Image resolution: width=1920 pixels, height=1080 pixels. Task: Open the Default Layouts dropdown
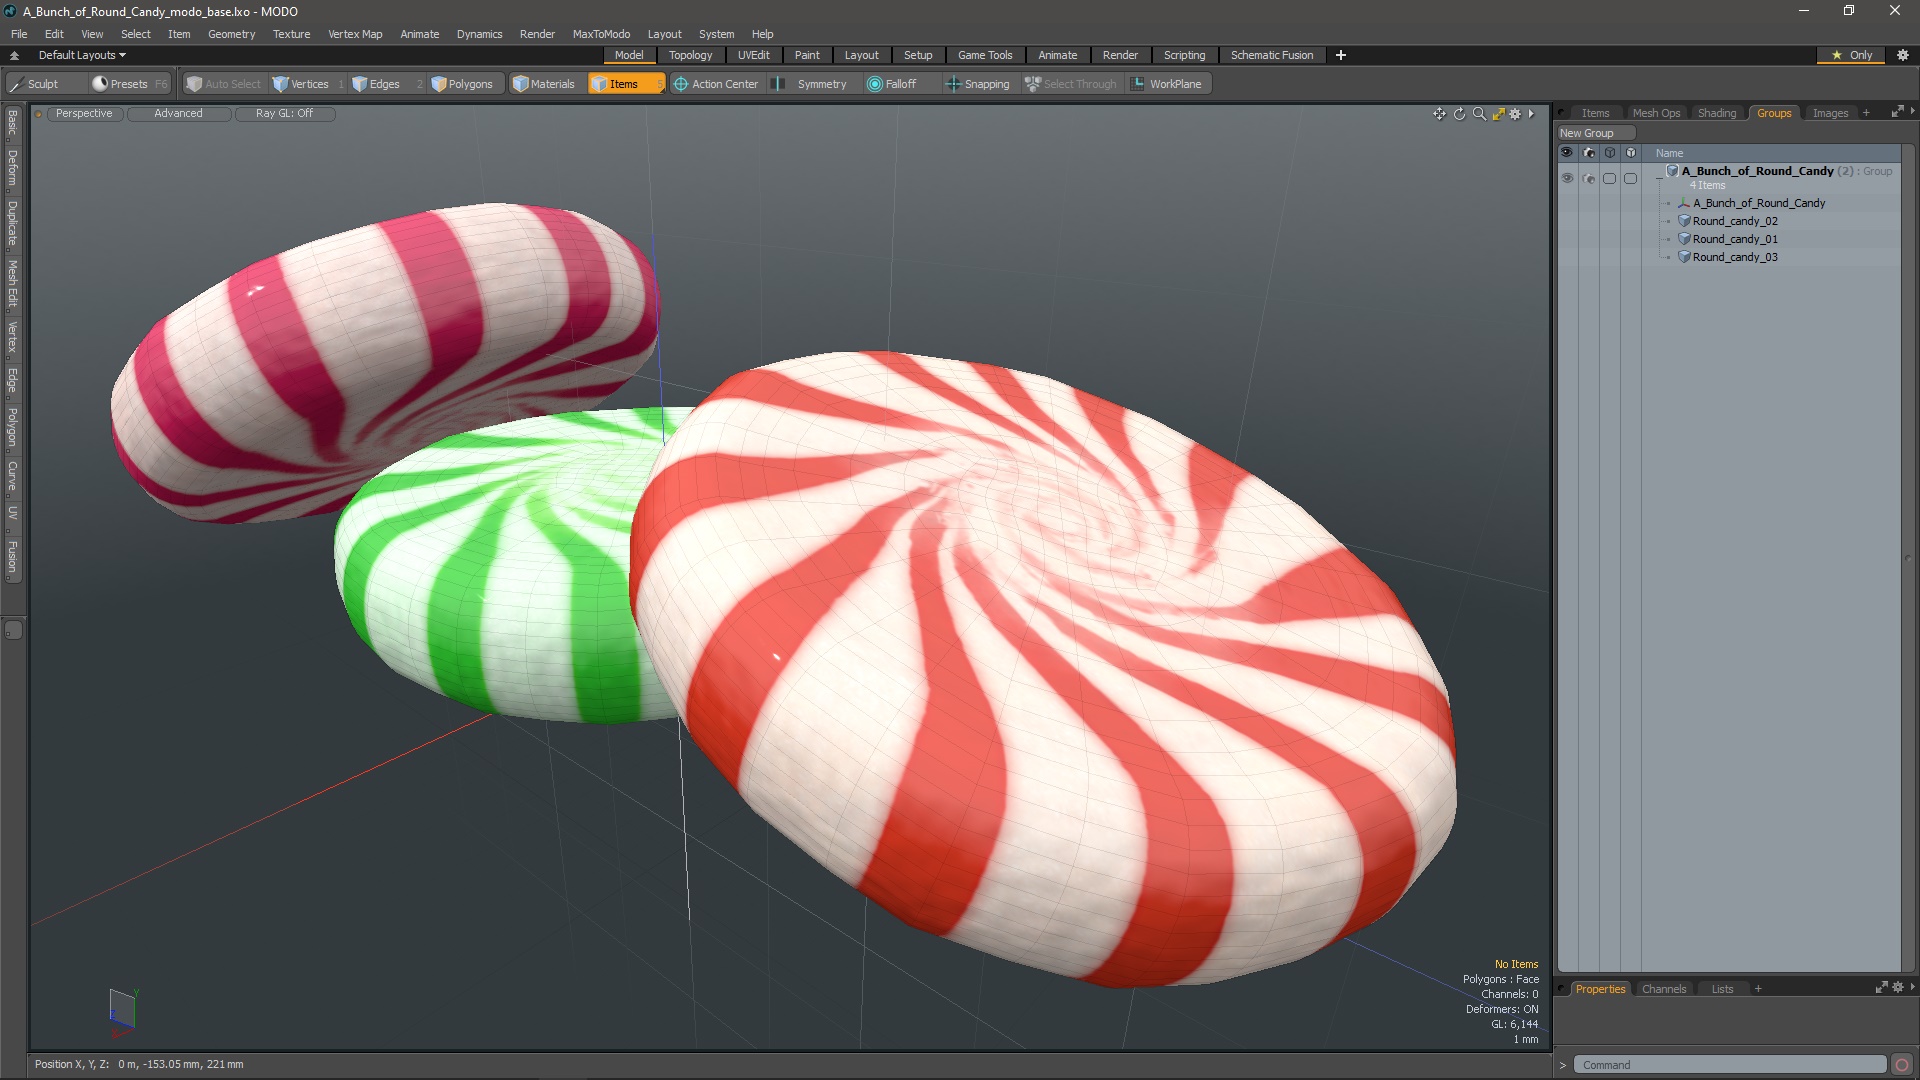82,55
